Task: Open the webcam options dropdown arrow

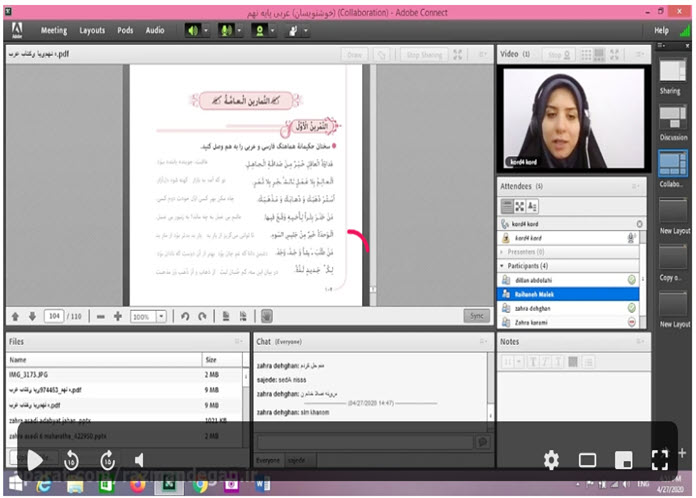Action: coord(273,30)
